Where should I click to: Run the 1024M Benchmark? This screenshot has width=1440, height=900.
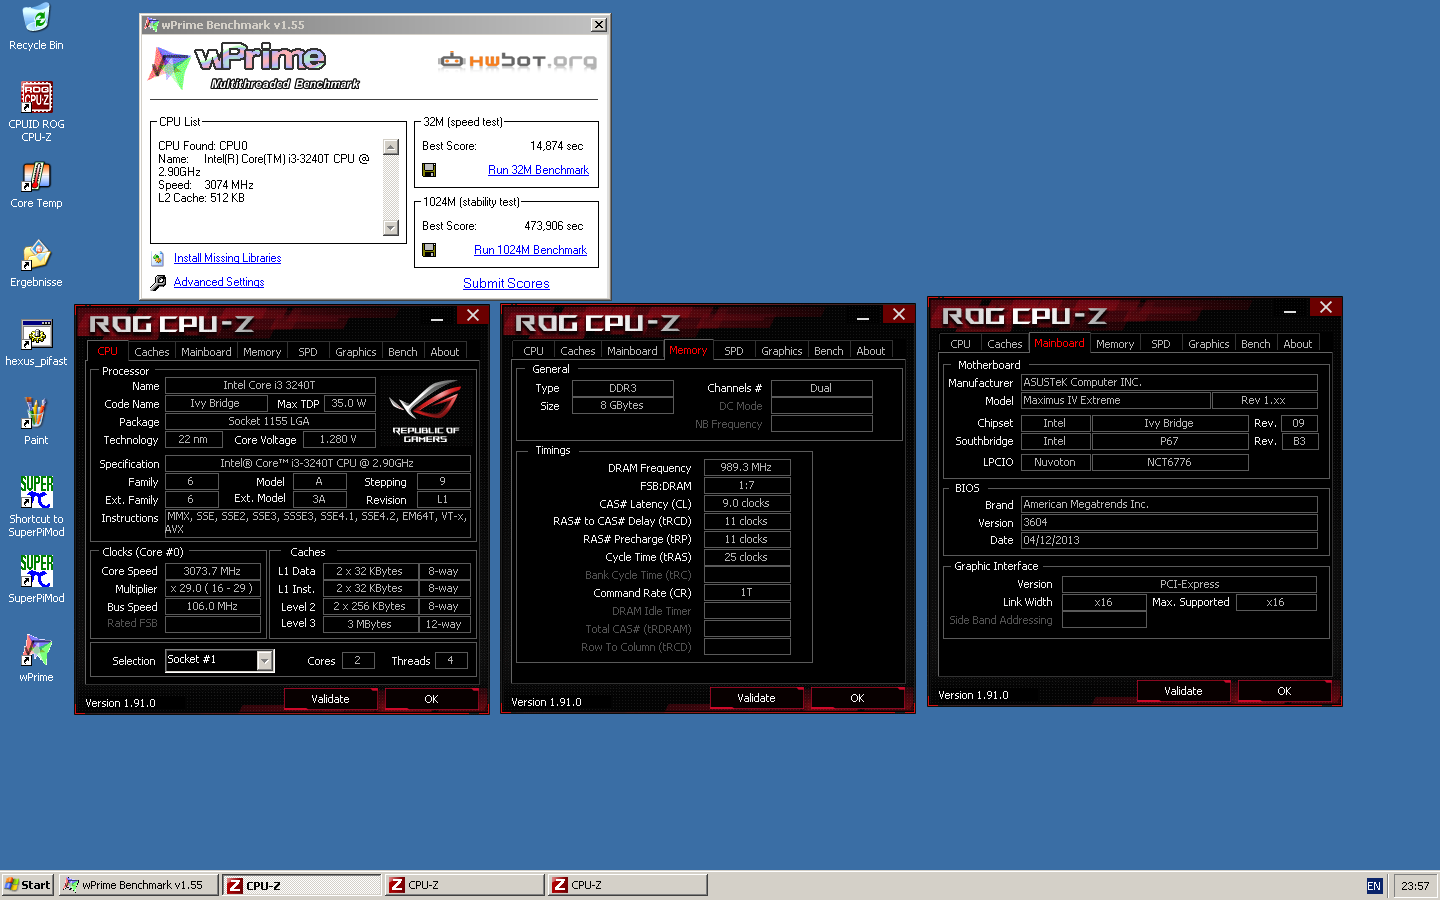pyautogui.click(x=530, y=250)
